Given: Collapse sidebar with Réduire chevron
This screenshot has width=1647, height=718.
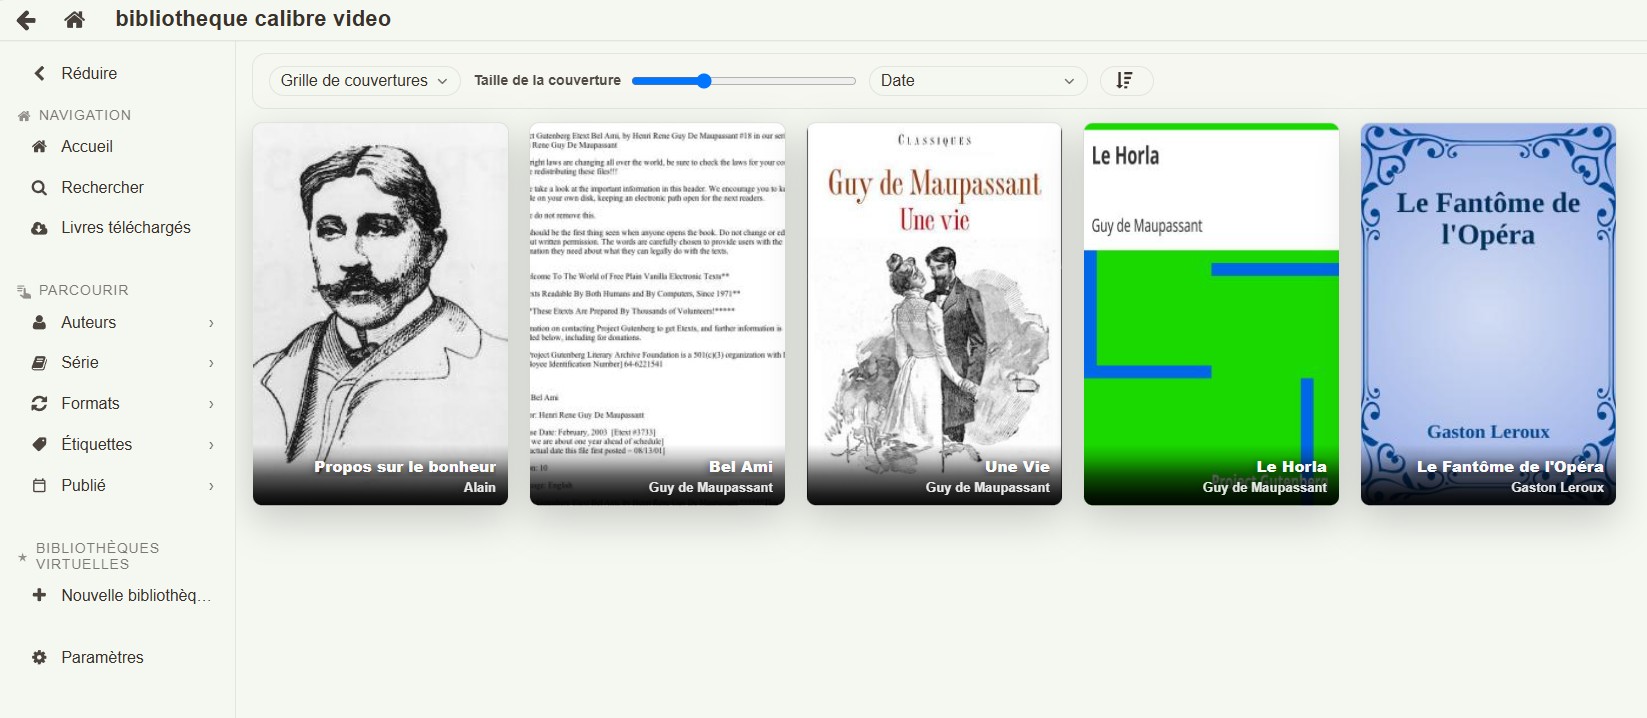Looking at the screenshot, I should pos(40,73).
